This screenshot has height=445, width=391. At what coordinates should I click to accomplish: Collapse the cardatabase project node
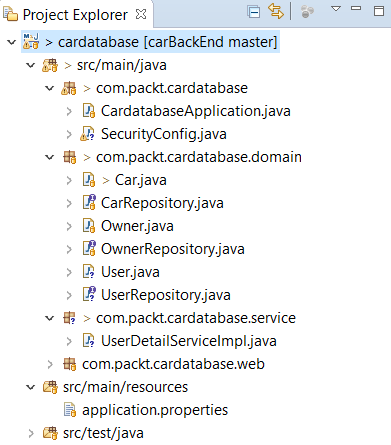click(x=12, y=42)
